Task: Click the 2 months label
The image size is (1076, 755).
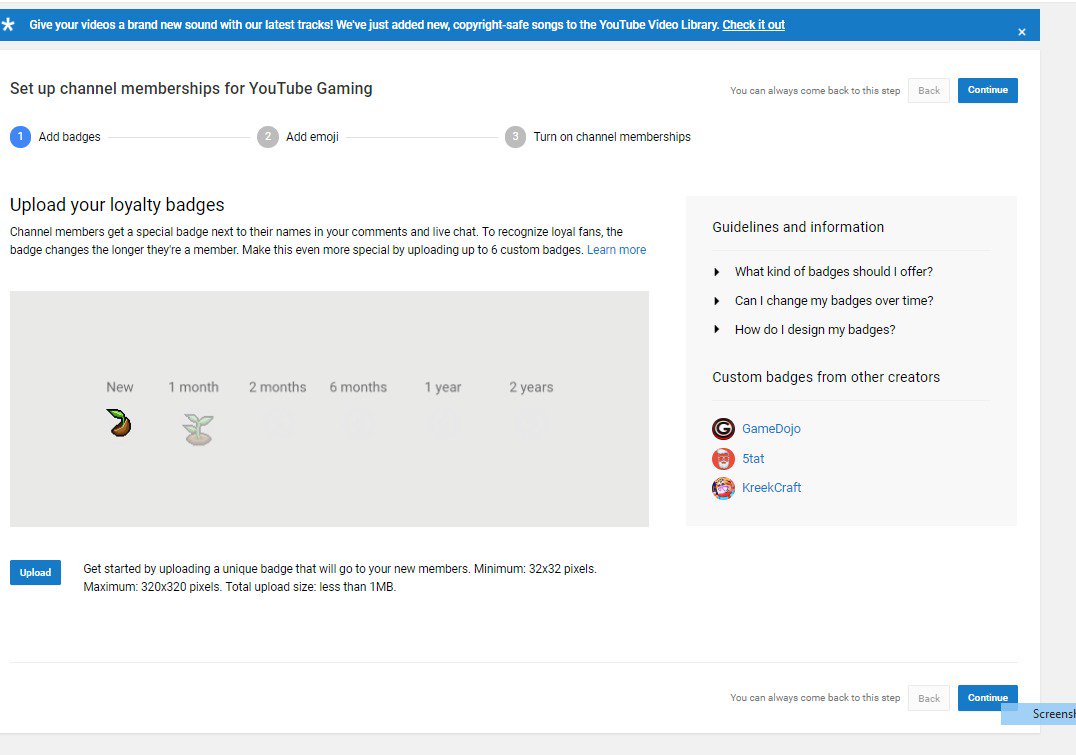Action: pyautogui.click(x=277, y=387)
